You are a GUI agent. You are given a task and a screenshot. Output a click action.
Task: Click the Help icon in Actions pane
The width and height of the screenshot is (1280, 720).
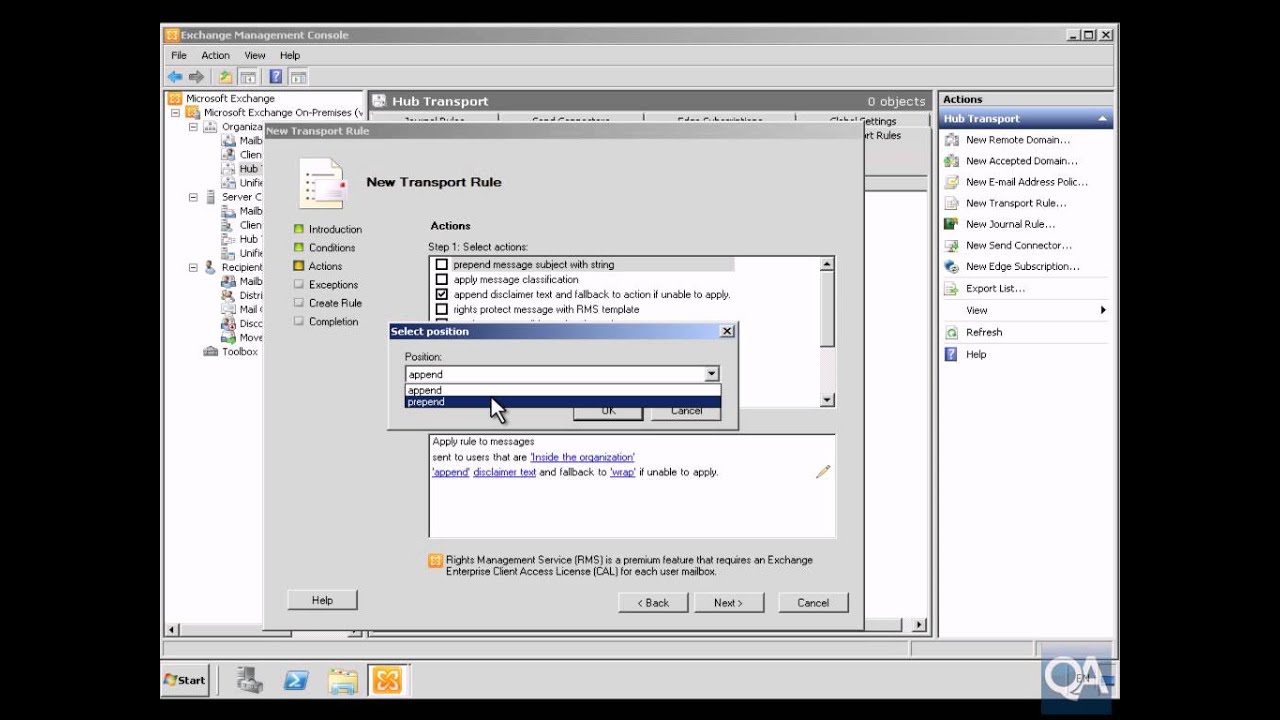coord(952,354)
